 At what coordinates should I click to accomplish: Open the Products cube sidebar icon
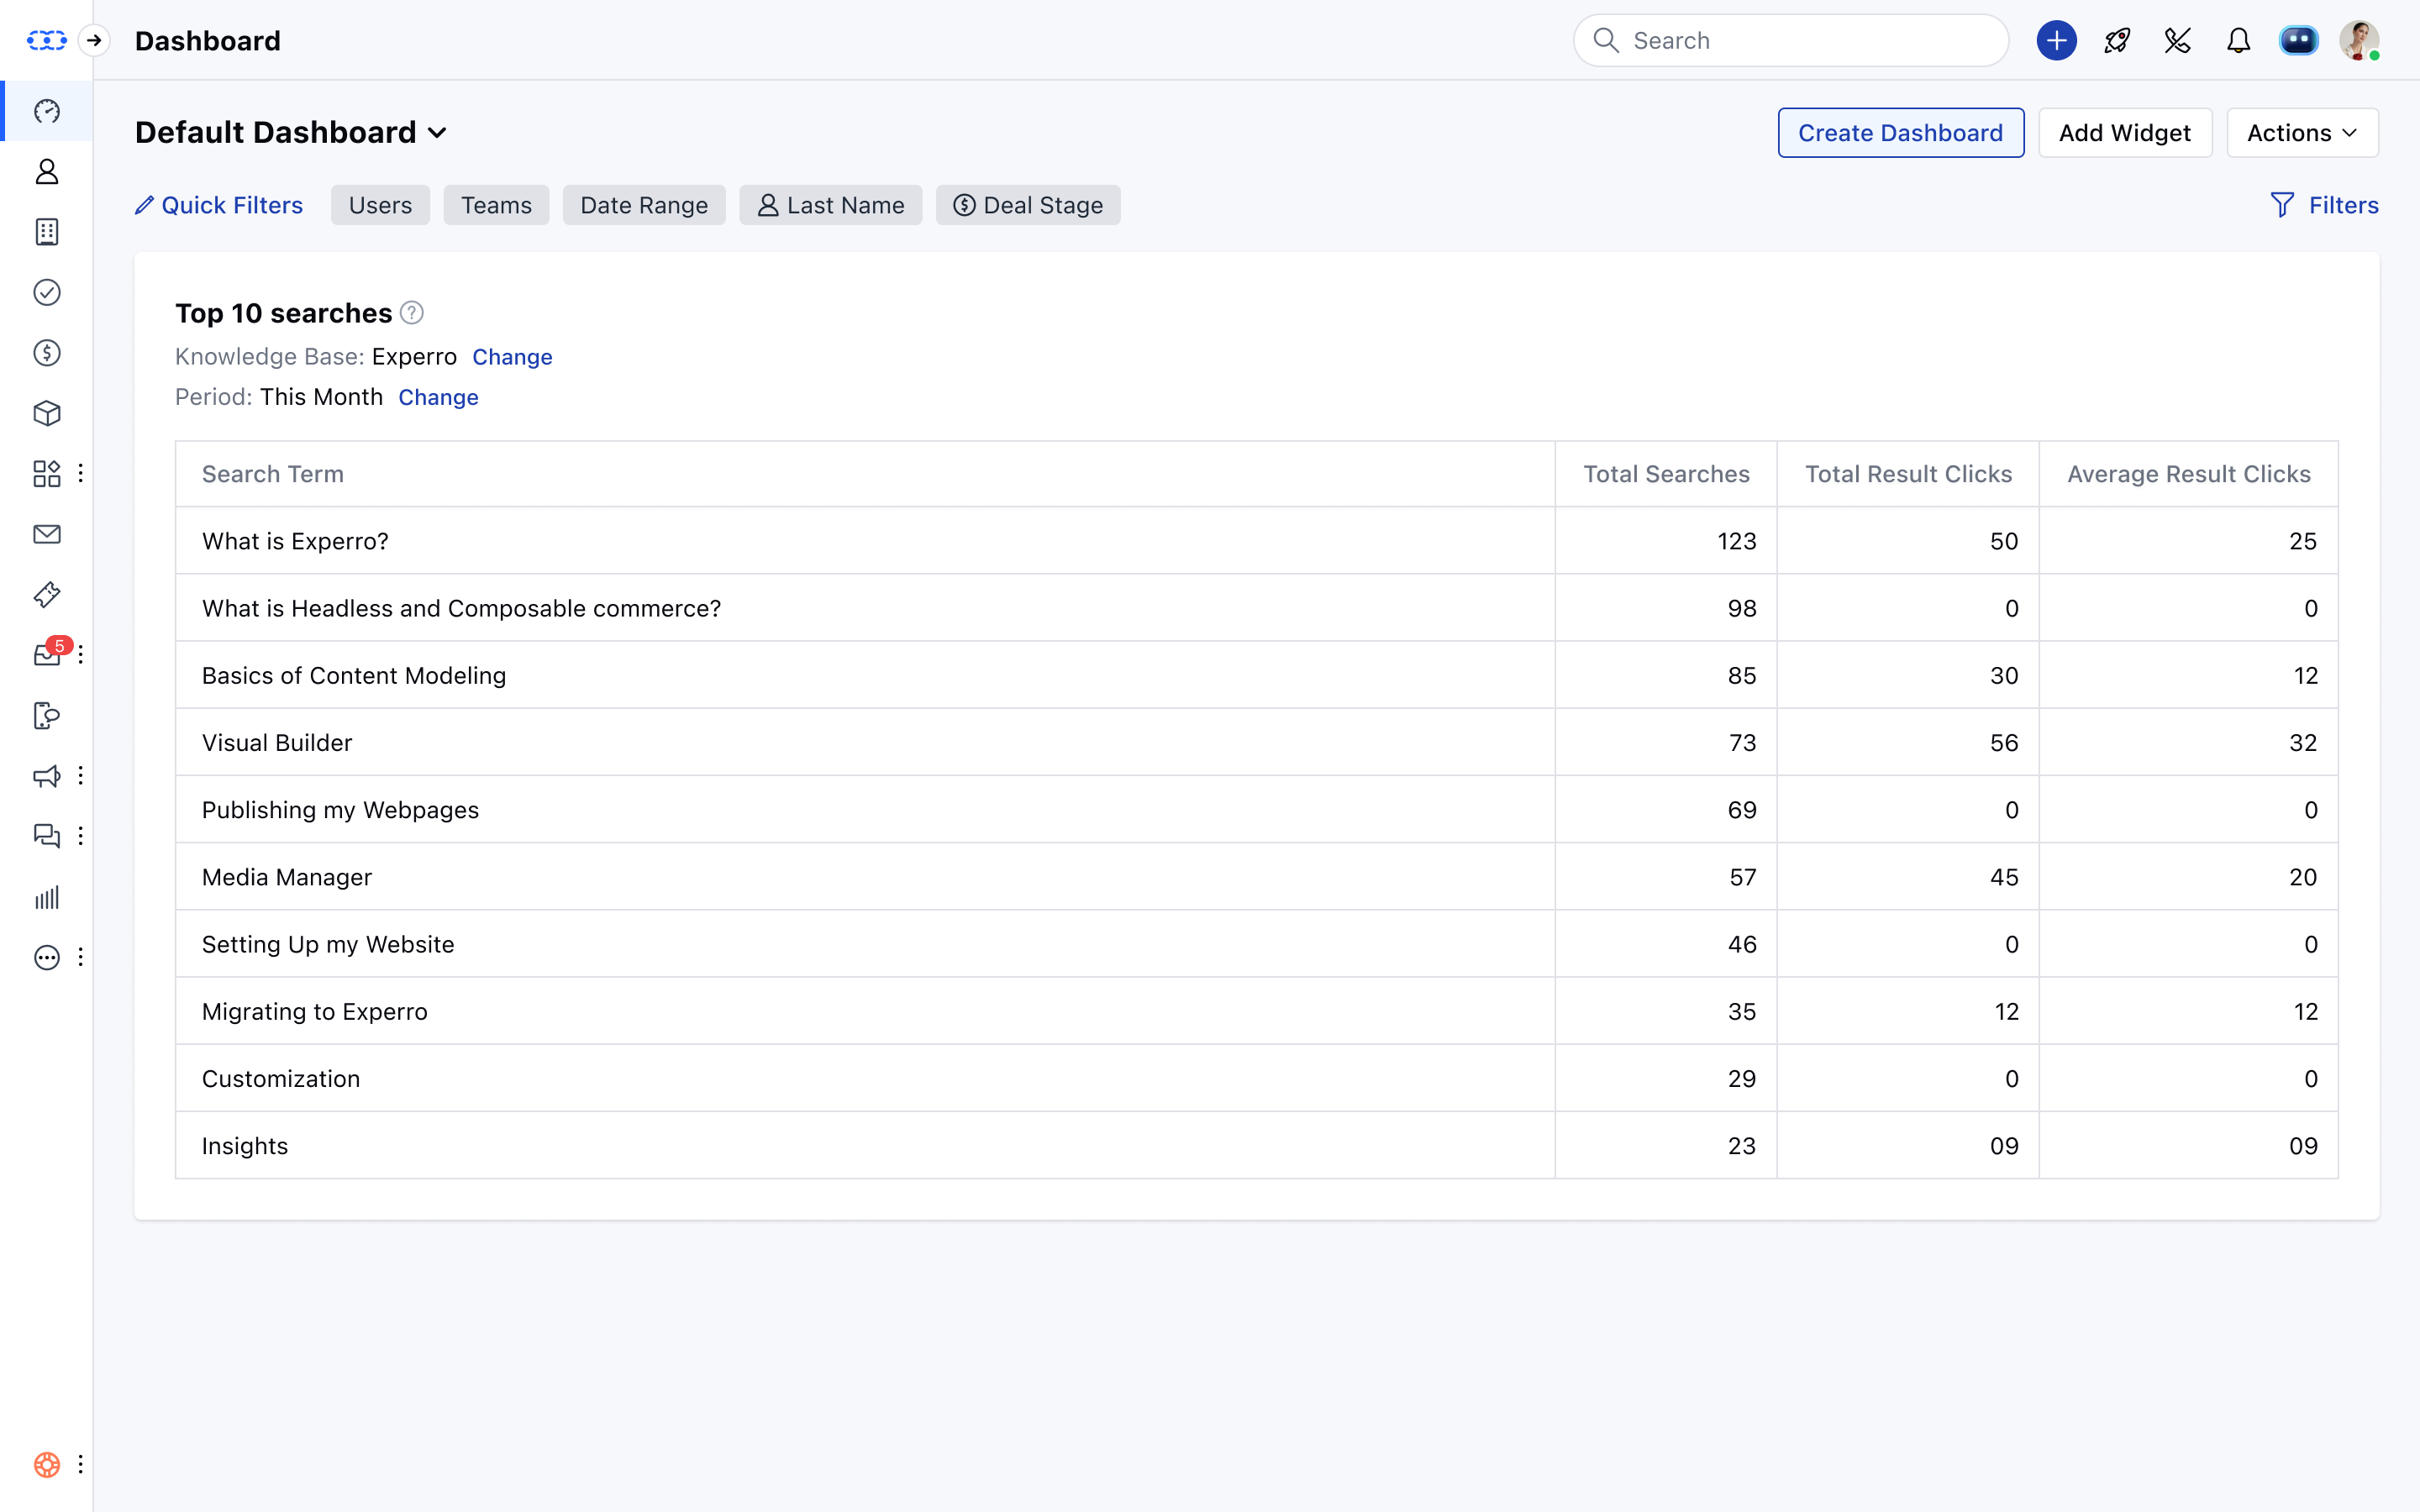pyautogui.click(x=47, y=413)
